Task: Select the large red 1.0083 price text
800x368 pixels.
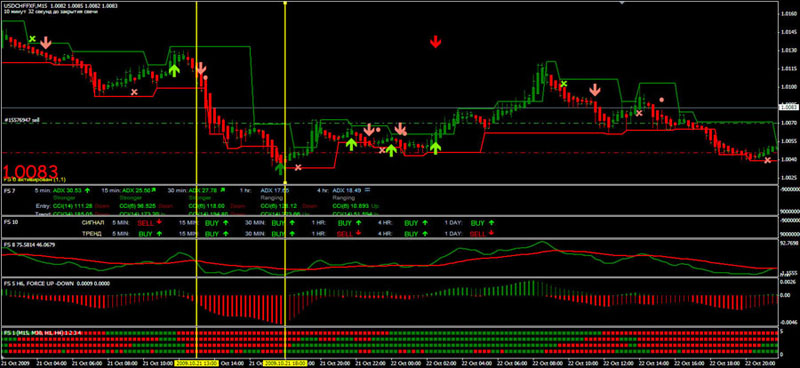Action: pos(31,171)
